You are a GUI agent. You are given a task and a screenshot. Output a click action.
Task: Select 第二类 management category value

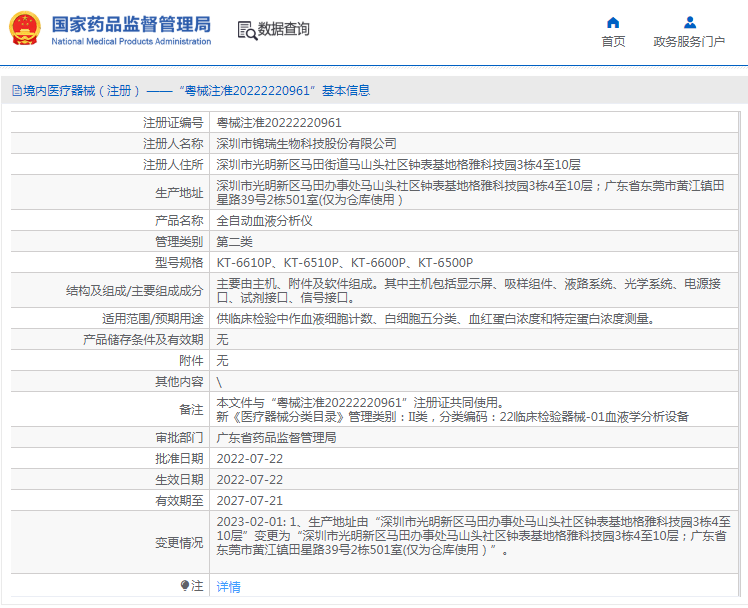point(234,242)
